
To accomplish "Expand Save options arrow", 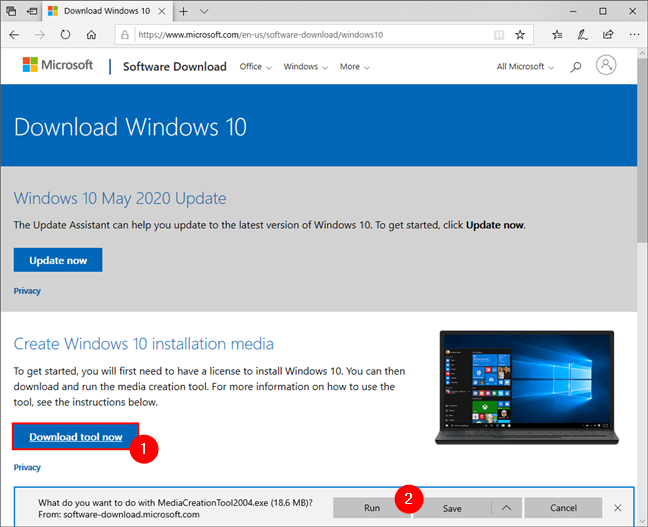I will 507,508.
